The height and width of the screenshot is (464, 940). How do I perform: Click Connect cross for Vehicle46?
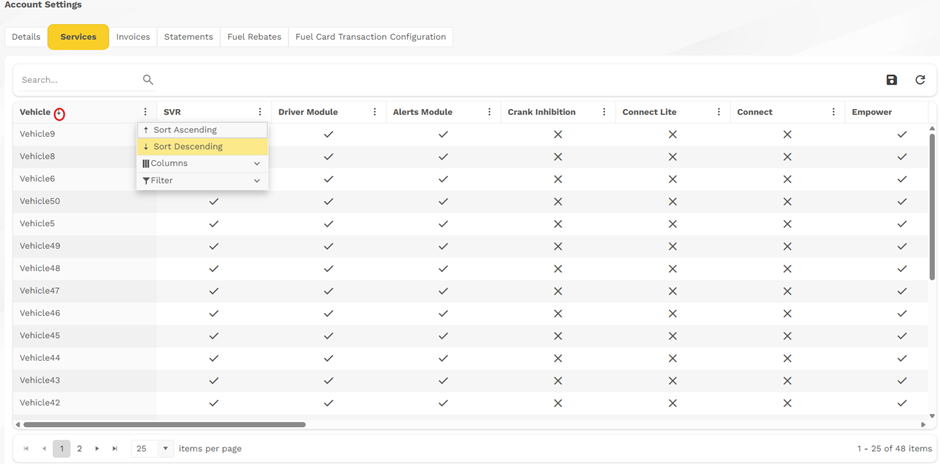click(788, 313)
